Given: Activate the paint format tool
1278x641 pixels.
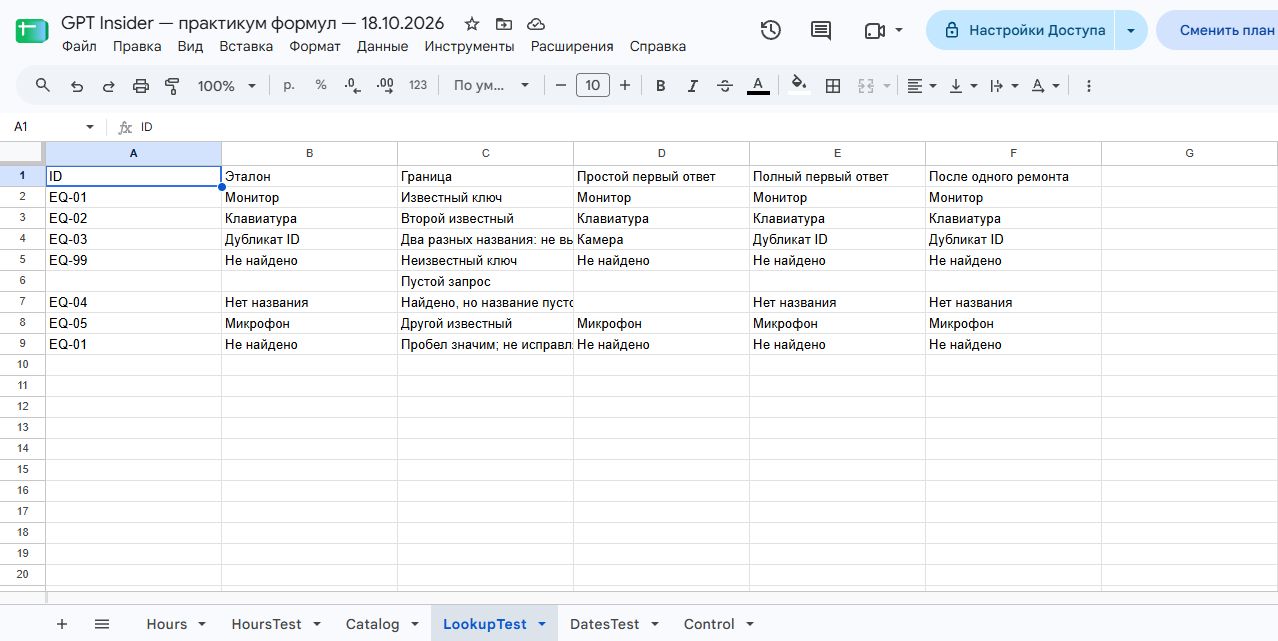Looking at the screenshot, I should 172,86.
